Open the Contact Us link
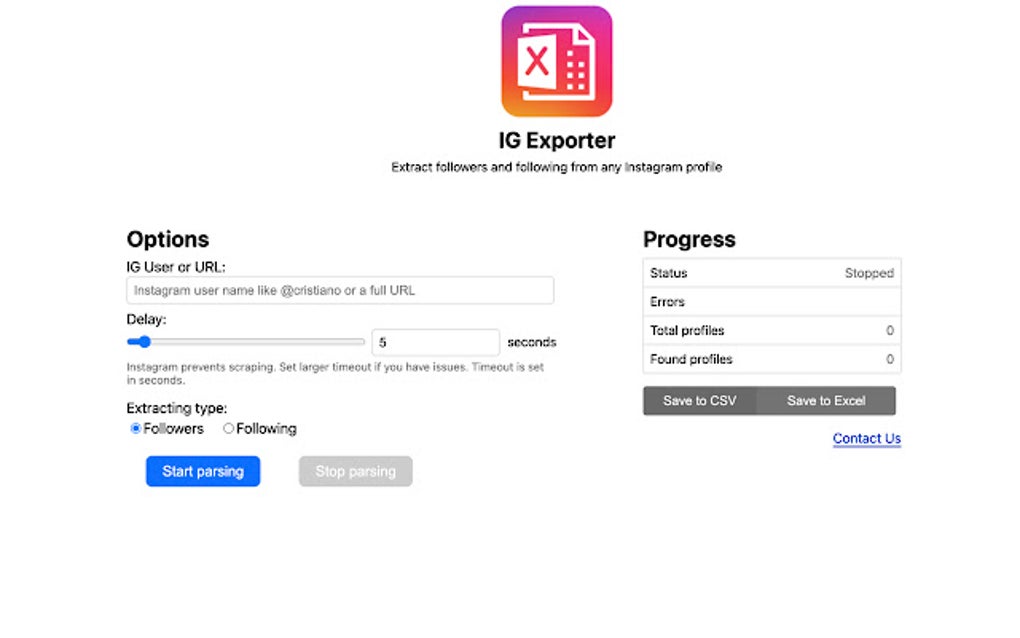Screen dimensions: 1020x638 (x=866, y=438)
